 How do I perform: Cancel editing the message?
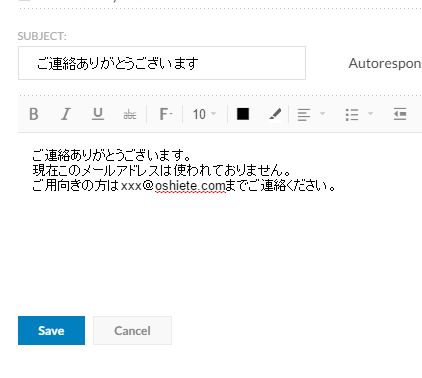(x=132, y=330)
